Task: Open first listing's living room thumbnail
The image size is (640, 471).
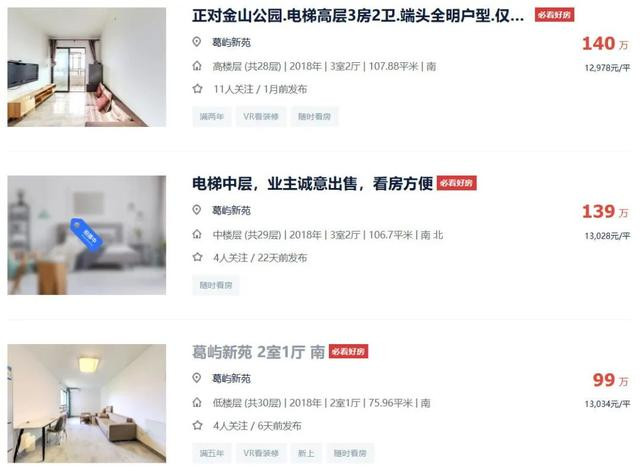Action: coord(87,67)
